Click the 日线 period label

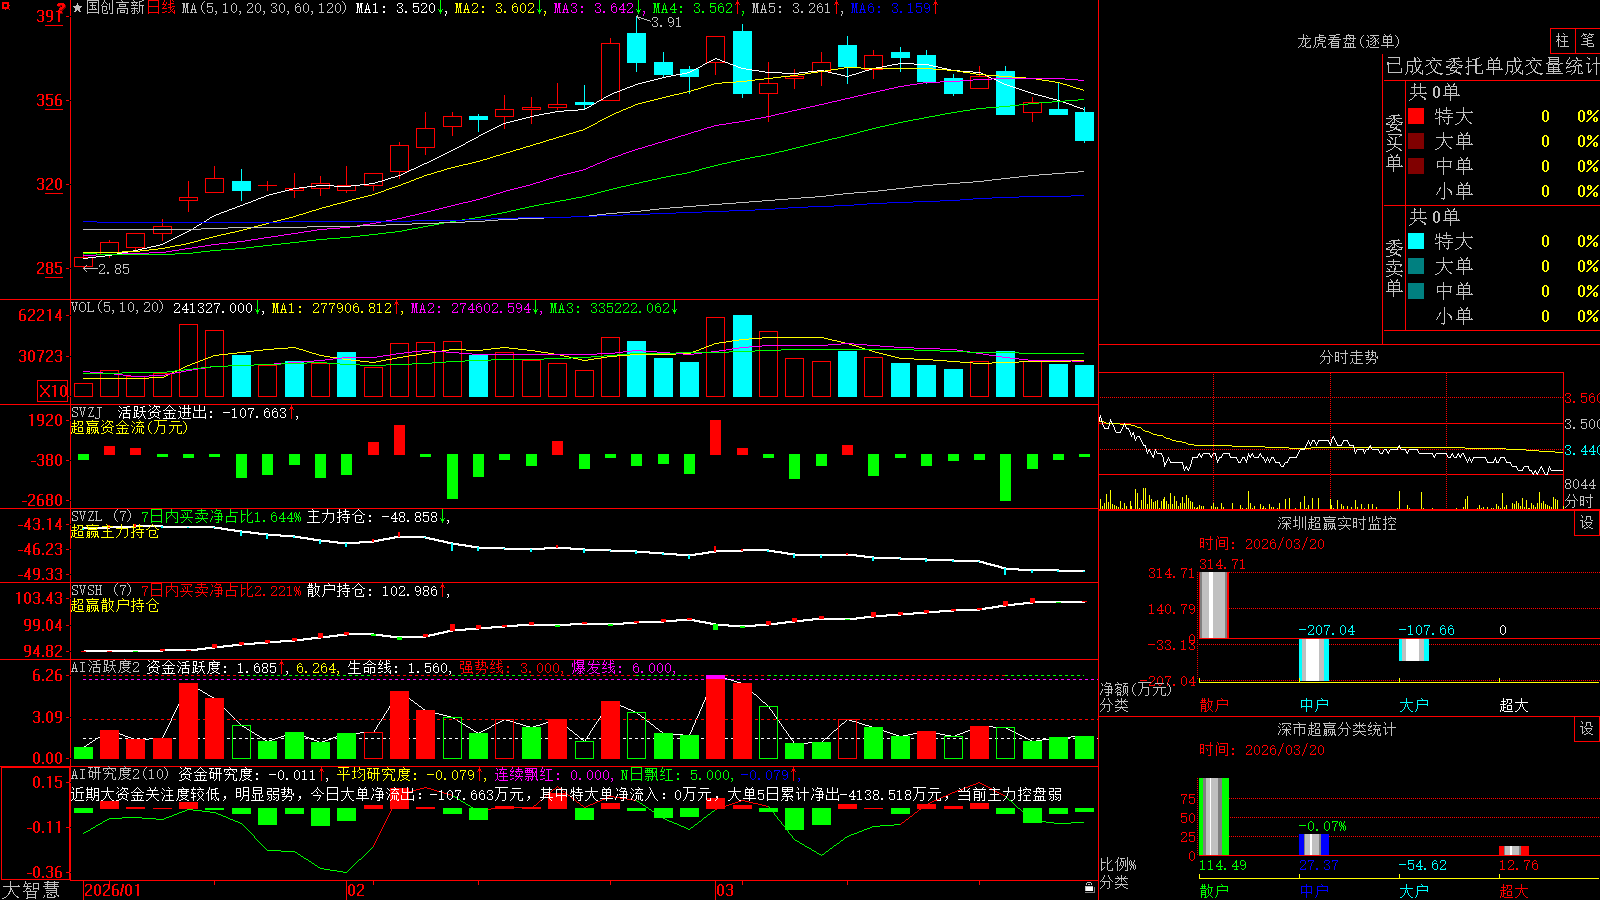tap(162, 8)
